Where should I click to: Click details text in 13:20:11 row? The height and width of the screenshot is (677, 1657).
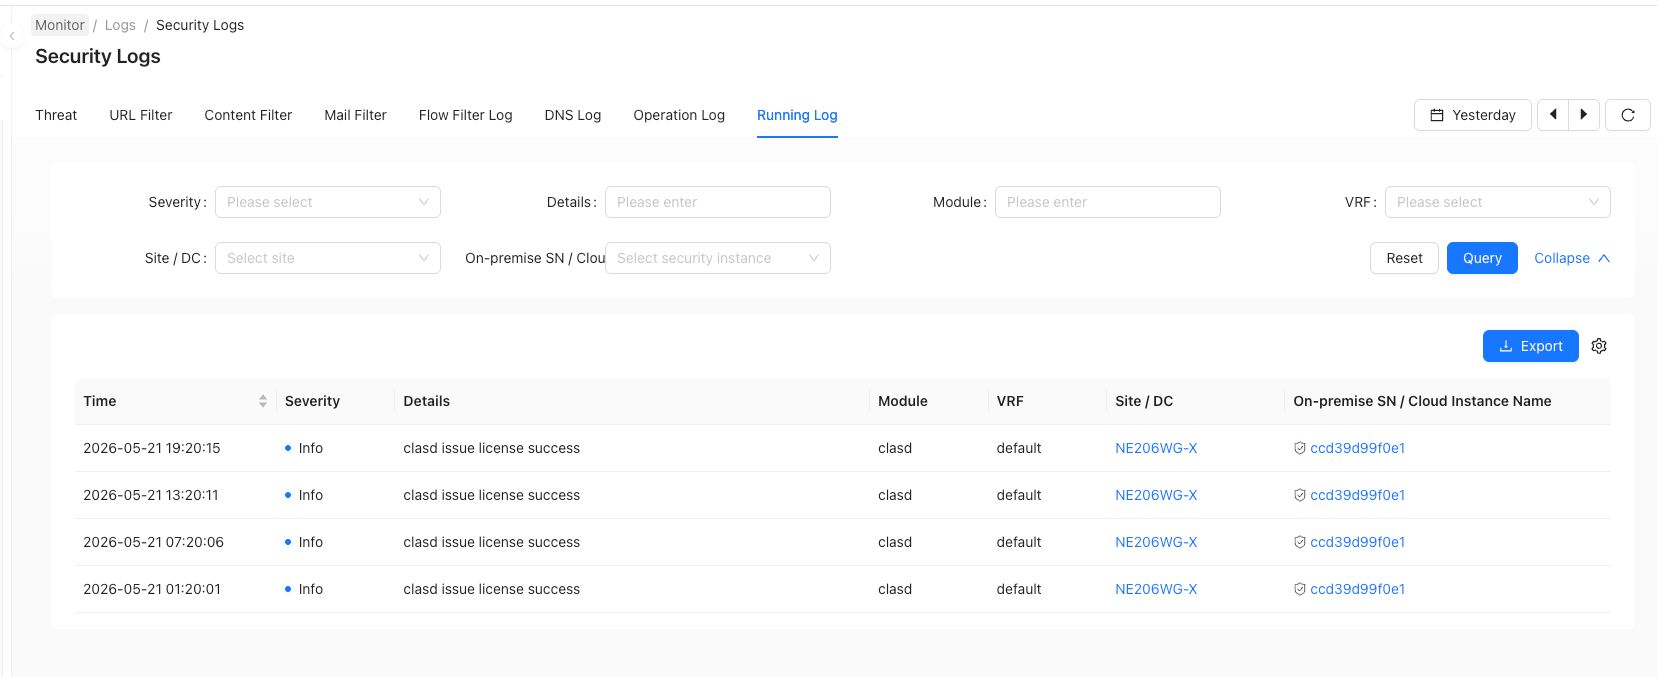[492, 495]
